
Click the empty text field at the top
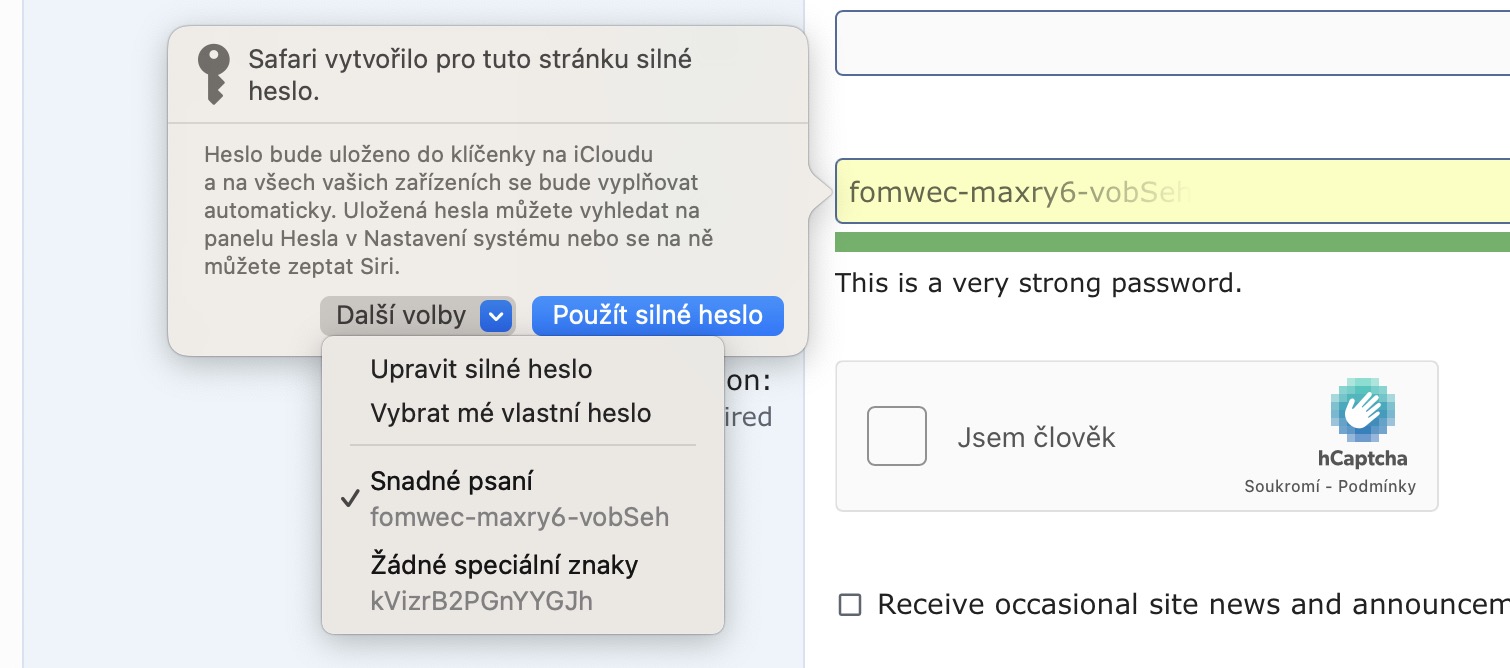pyautogui.click(x=1170, y=43)
